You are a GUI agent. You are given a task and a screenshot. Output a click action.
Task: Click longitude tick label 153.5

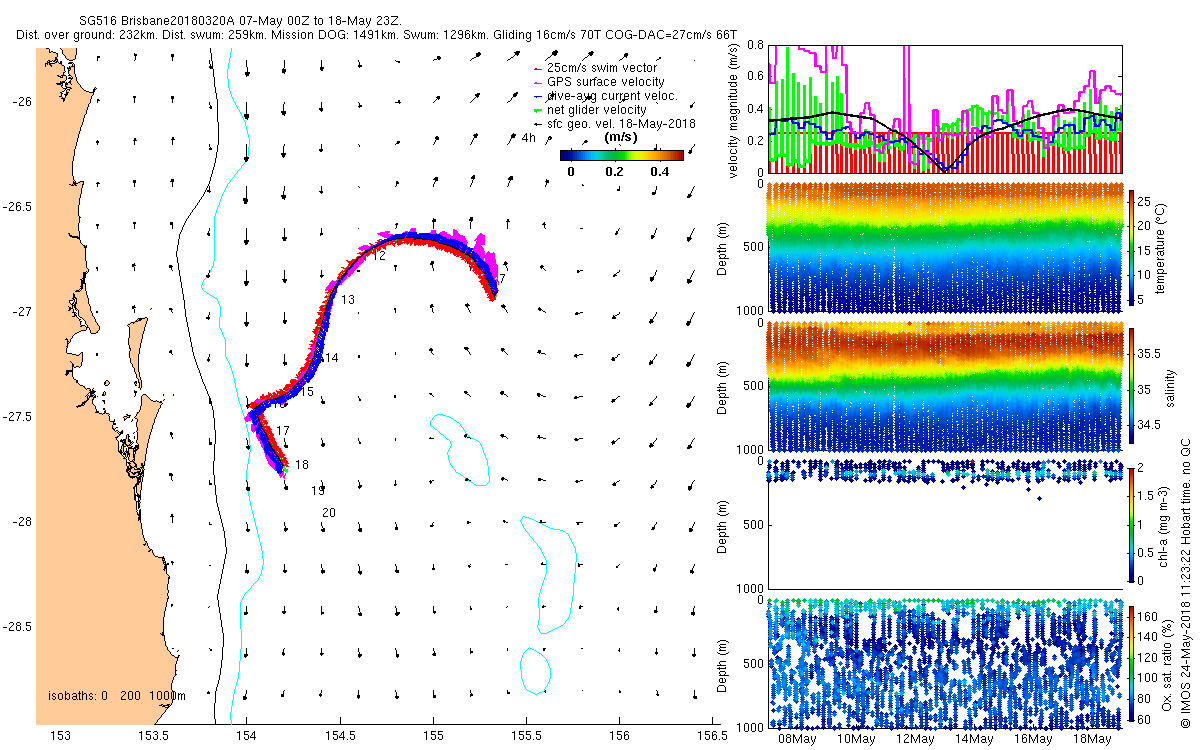pyautogui.click(x=153, y=736)
